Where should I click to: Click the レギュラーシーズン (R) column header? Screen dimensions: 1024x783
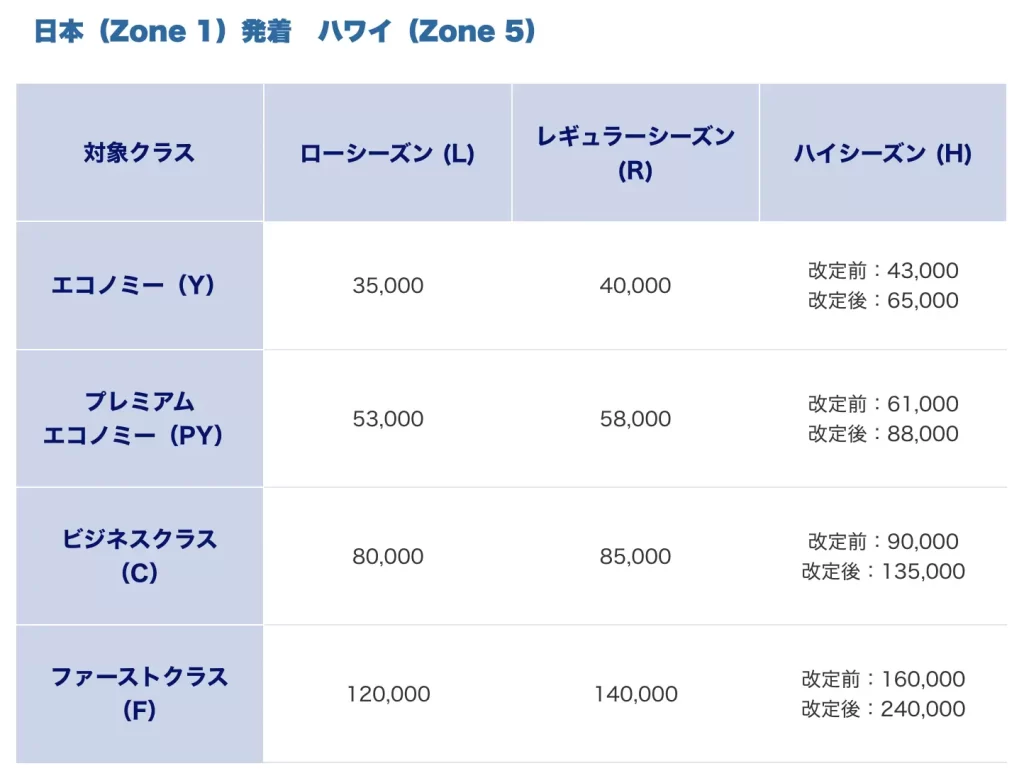point(635,153)
